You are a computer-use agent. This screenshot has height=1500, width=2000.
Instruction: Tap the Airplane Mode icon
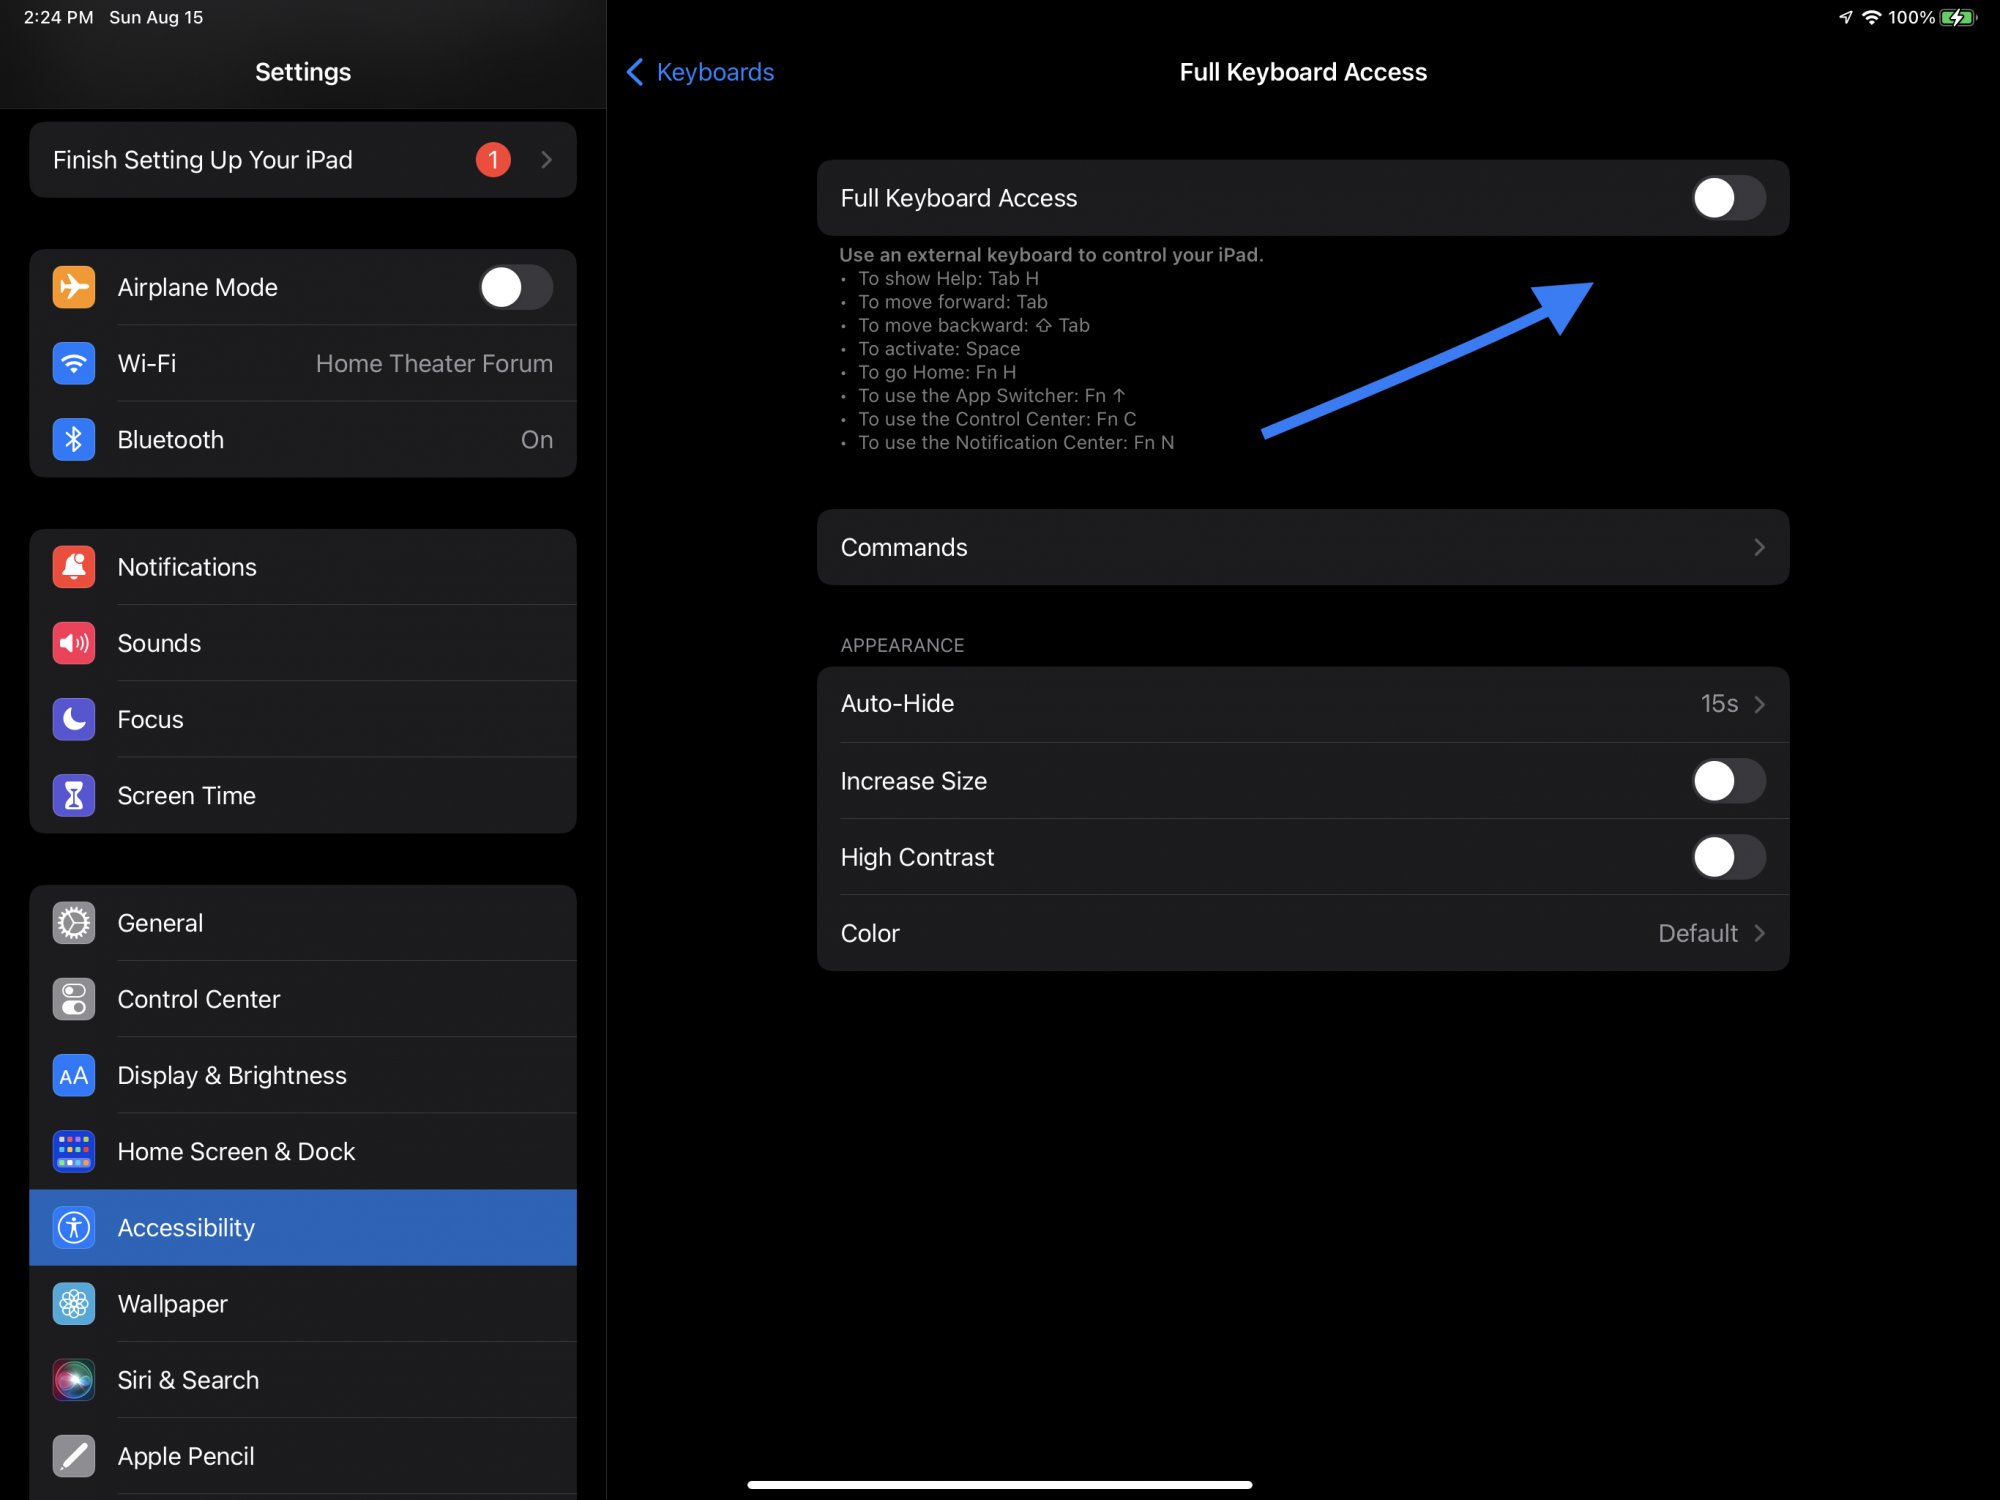click(74, 287)
